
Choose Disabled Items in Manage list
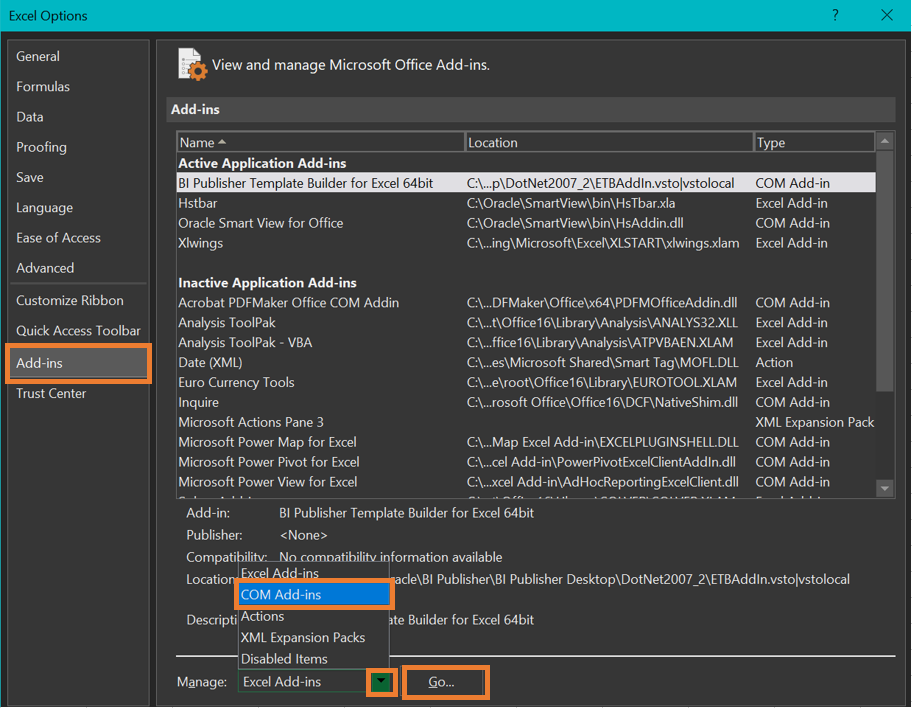pos(284,659)
